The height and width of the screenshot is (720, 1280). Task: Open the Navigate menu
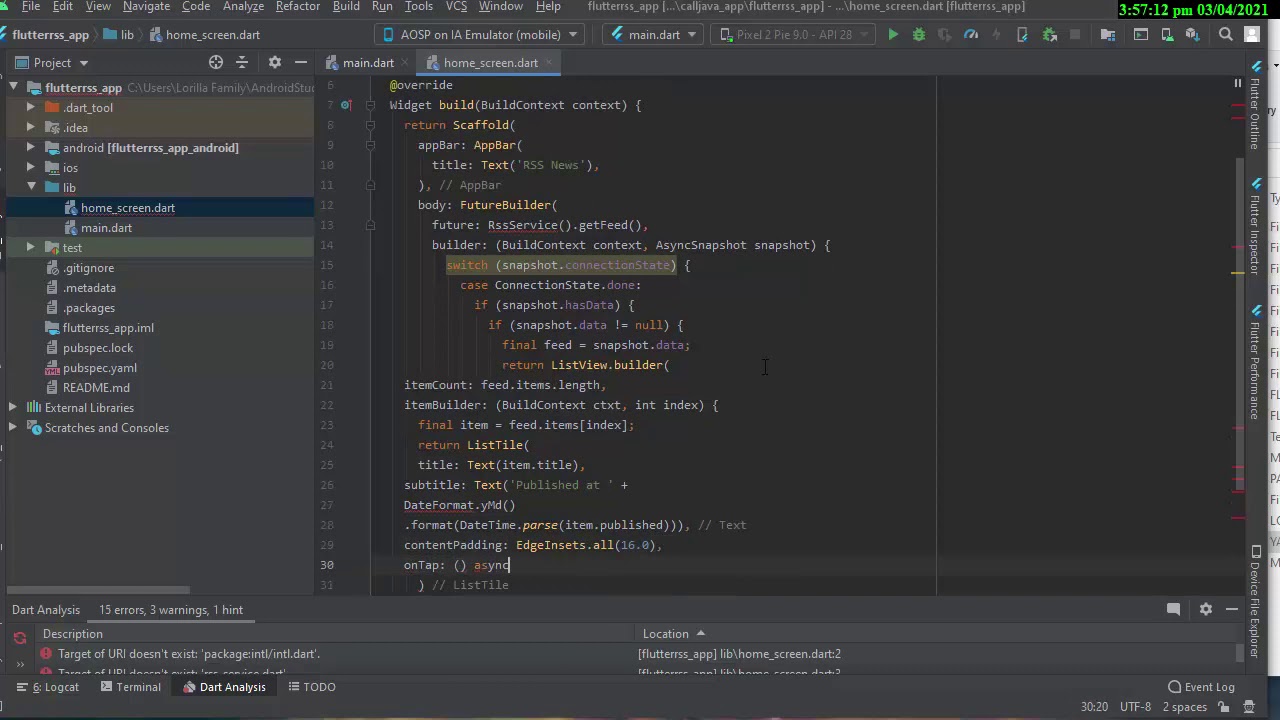point(146,6)
